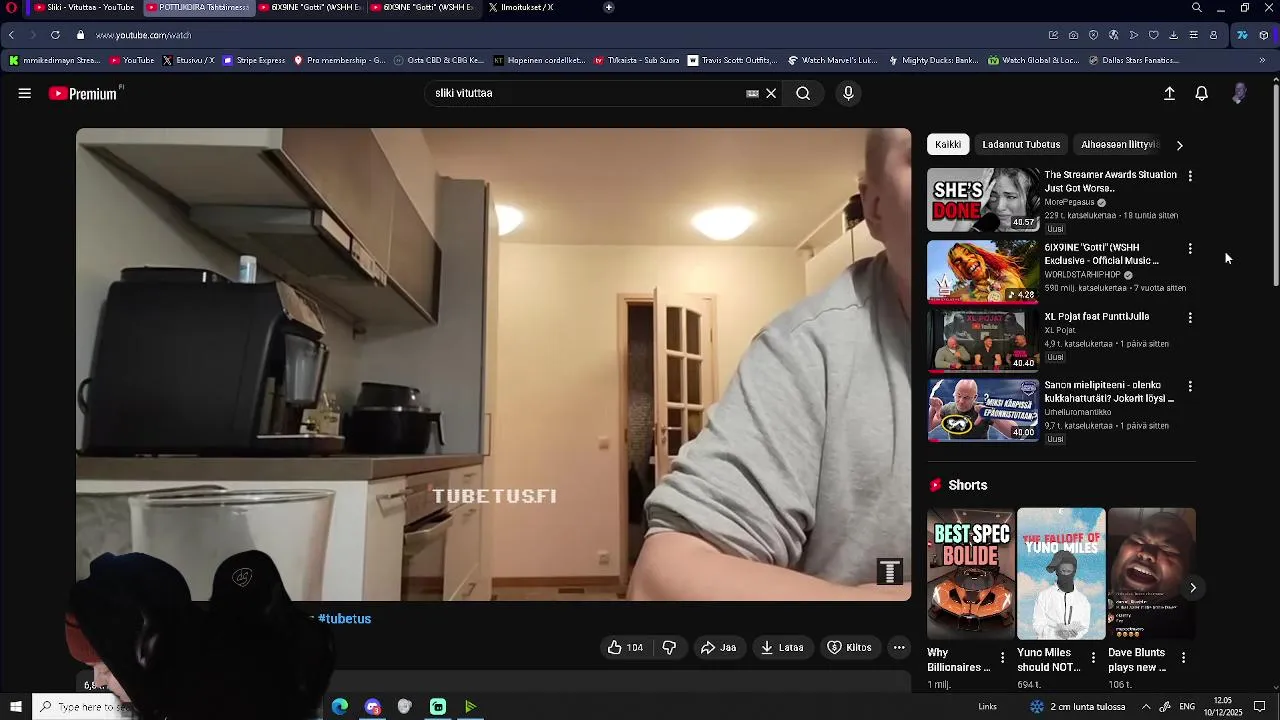Toggle the player's bottom-right corner overlay button
The height and width of the screenshot is (720, 1280).
pyautogui.click(x=889, y=572)
